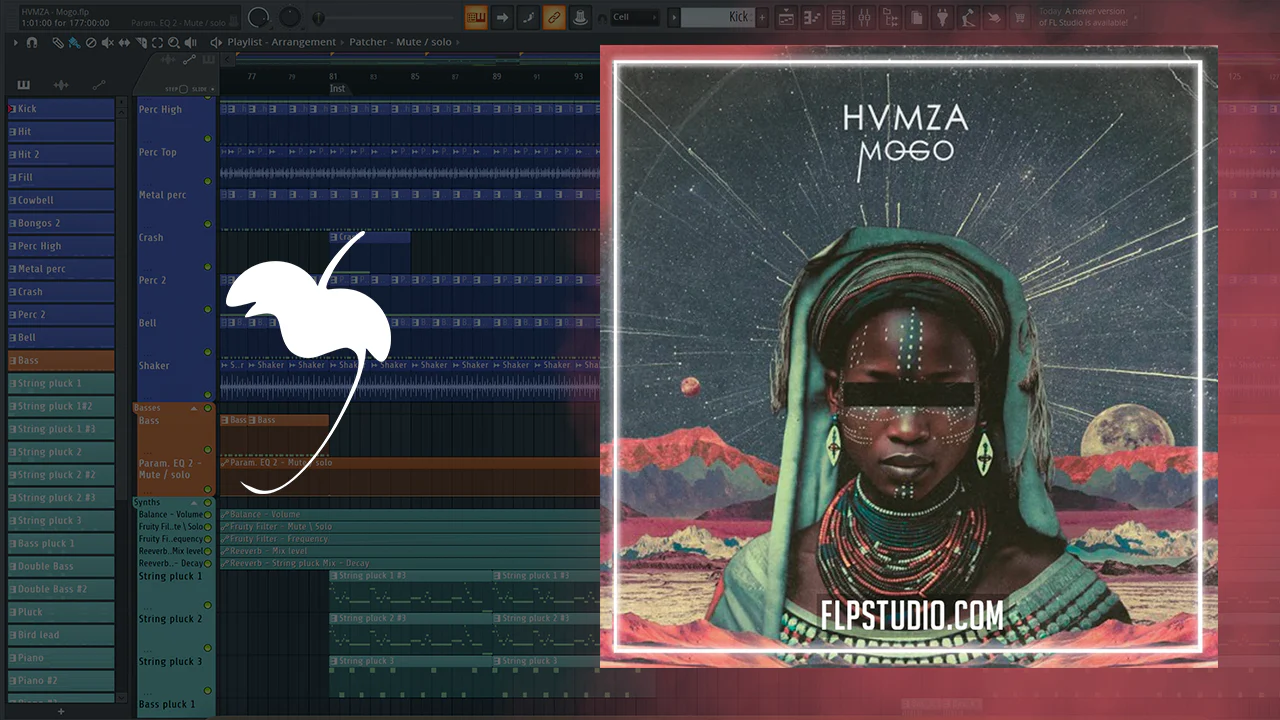Image resolution: width=1280 pixels, height=720 pixels.
Task: Mute the Basses group track
Action: point(208,408)
